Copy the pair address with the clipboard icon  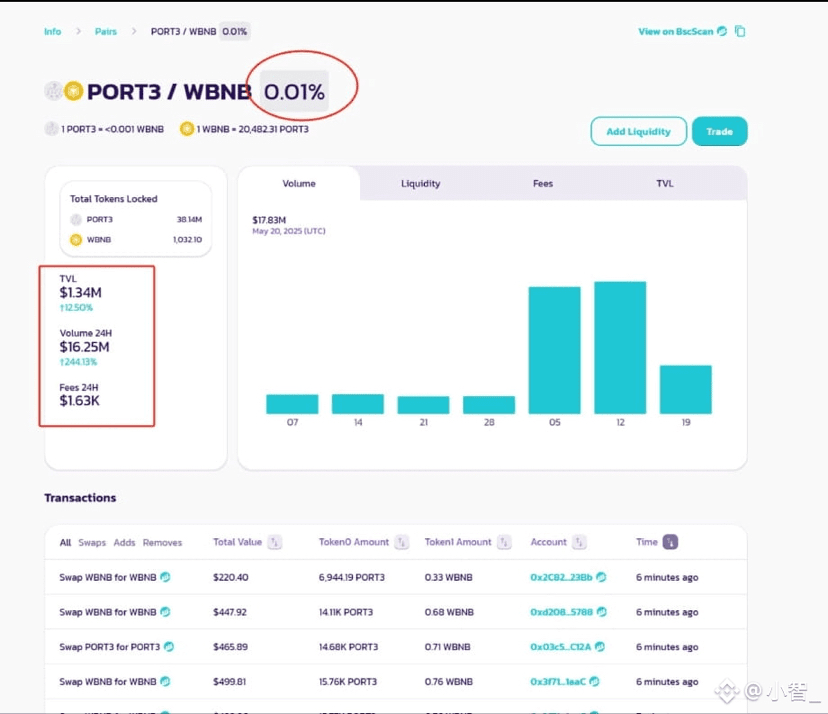(740, 31)
